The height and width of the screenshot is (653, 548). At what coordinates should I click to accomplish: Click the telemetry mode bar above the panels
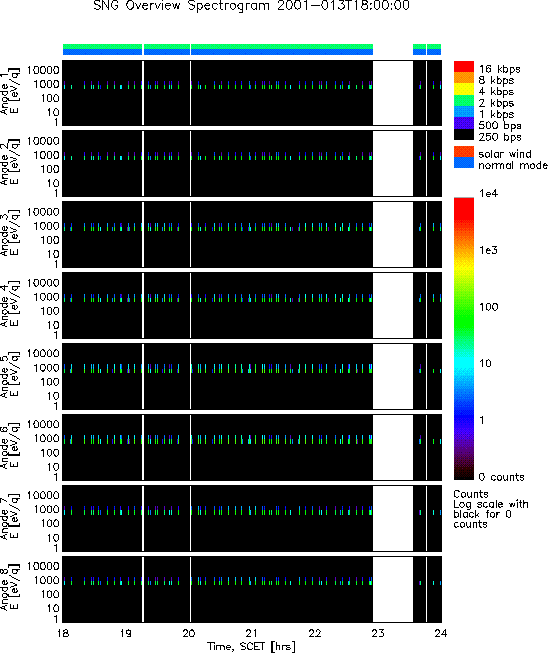point(252,49)
